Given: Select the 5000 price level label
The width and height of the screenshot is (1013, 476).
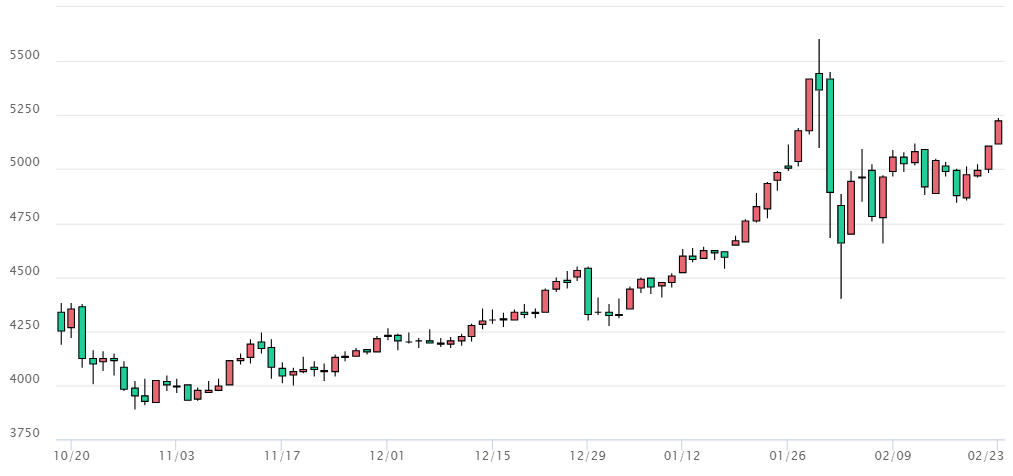Looking at the screenshot, I should 23,163.
